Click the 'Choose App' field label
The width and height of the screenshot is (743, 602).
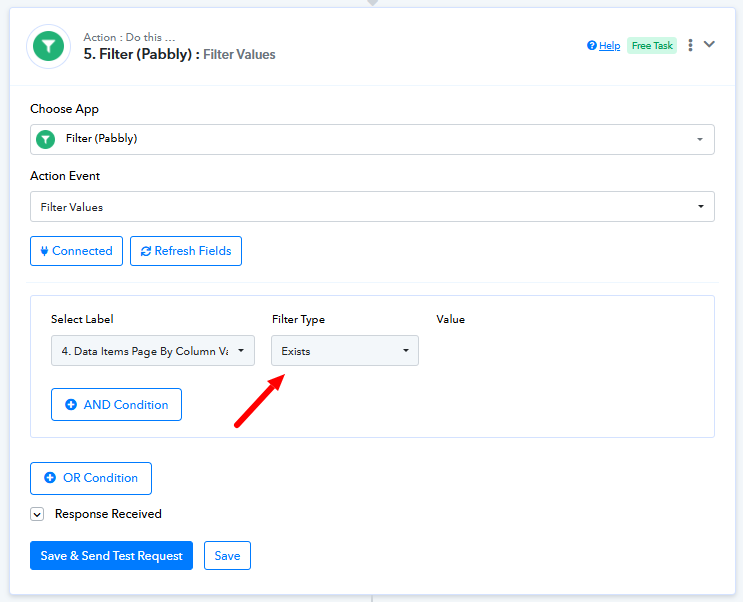pos(64,109)
